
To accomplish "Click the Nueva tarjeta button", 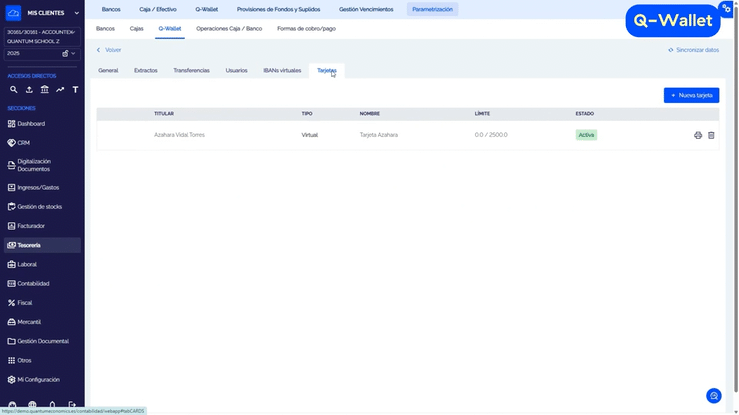I will [691, 95].
